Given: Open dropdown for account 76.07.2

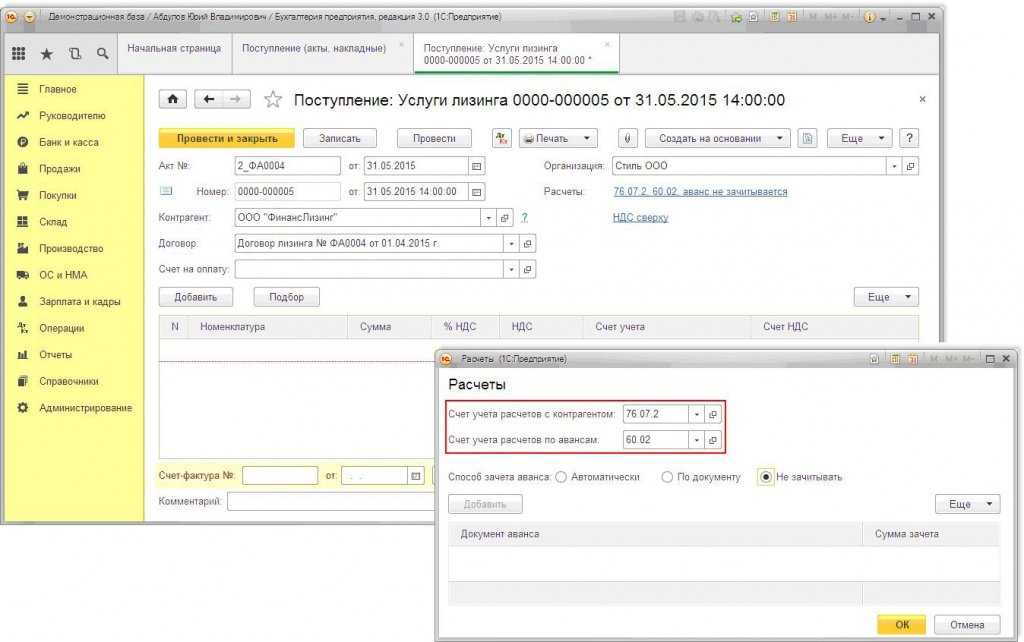Looking at the screenshot, I should pos(697,414).
